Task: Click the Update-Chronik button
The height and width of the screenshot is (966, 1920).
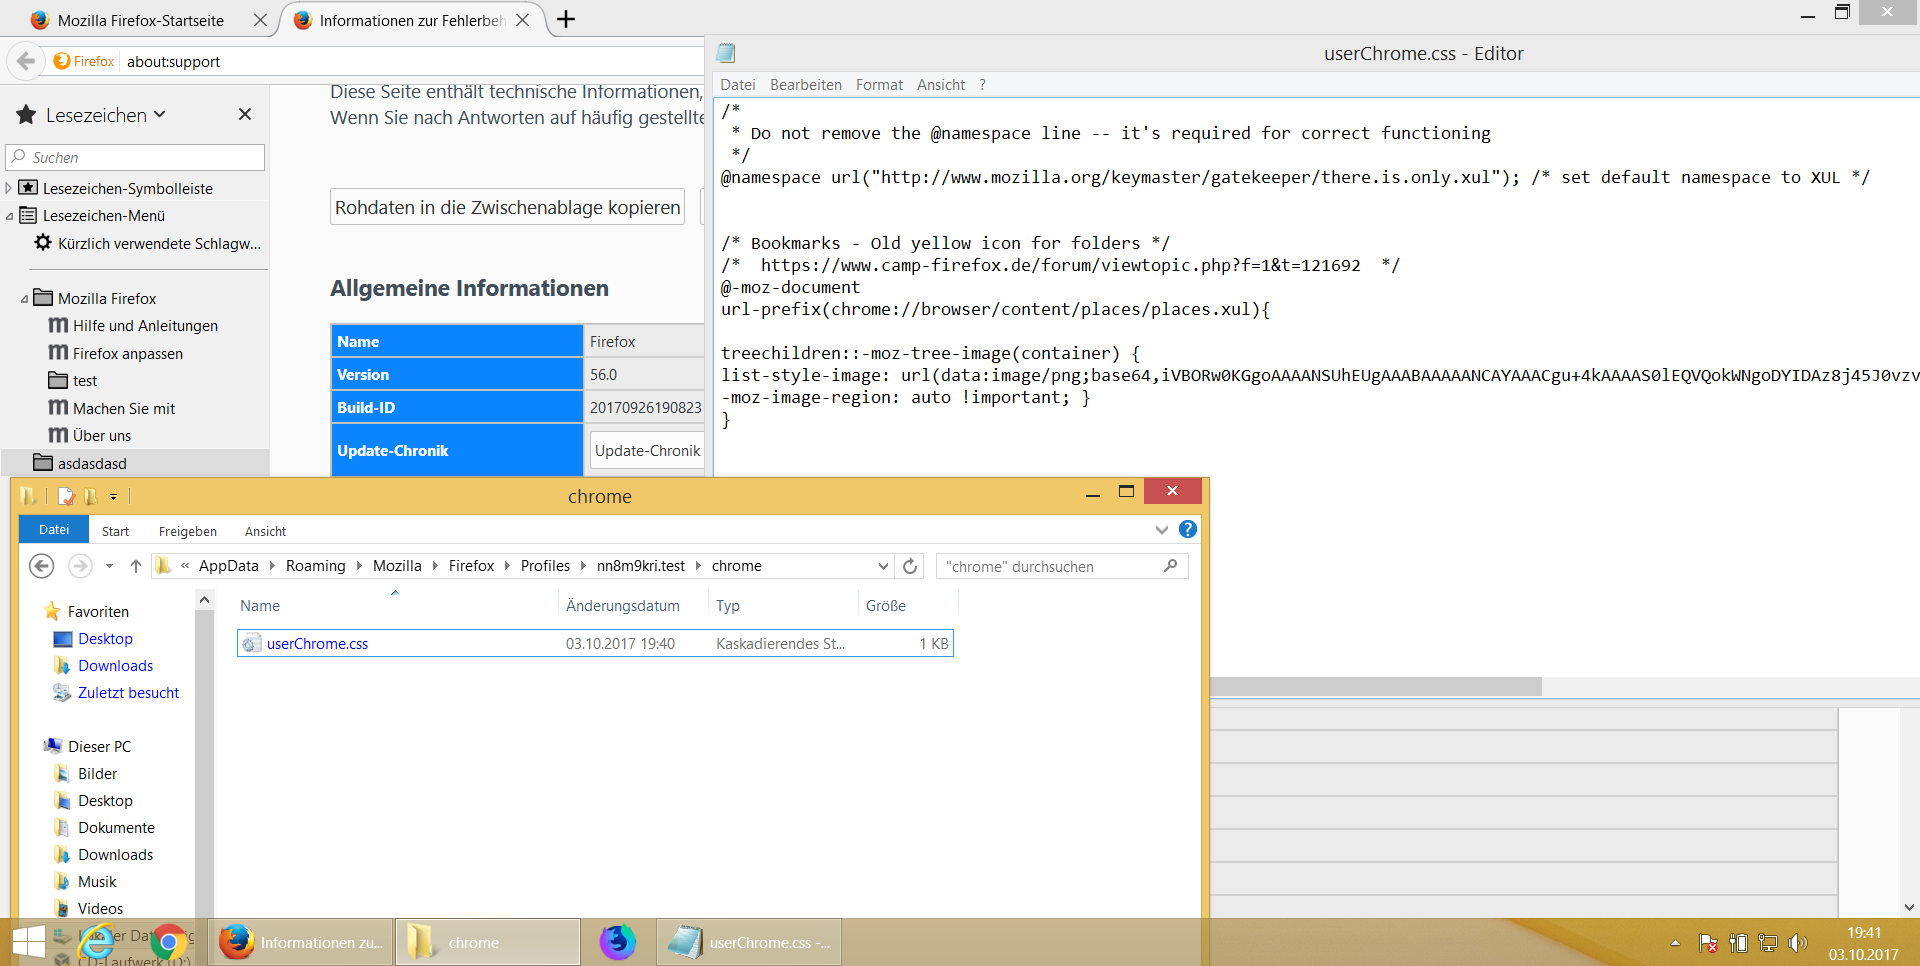Action: 647,451
